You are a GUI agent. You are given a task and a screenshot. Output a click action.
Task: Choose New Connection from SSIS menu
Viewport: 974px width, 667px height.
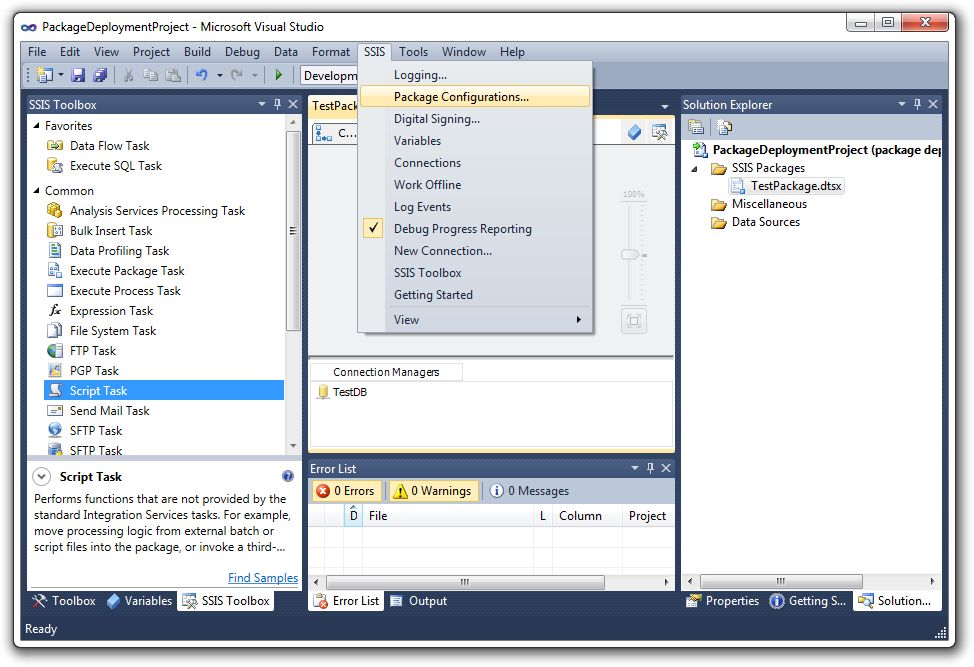(475, 250)
